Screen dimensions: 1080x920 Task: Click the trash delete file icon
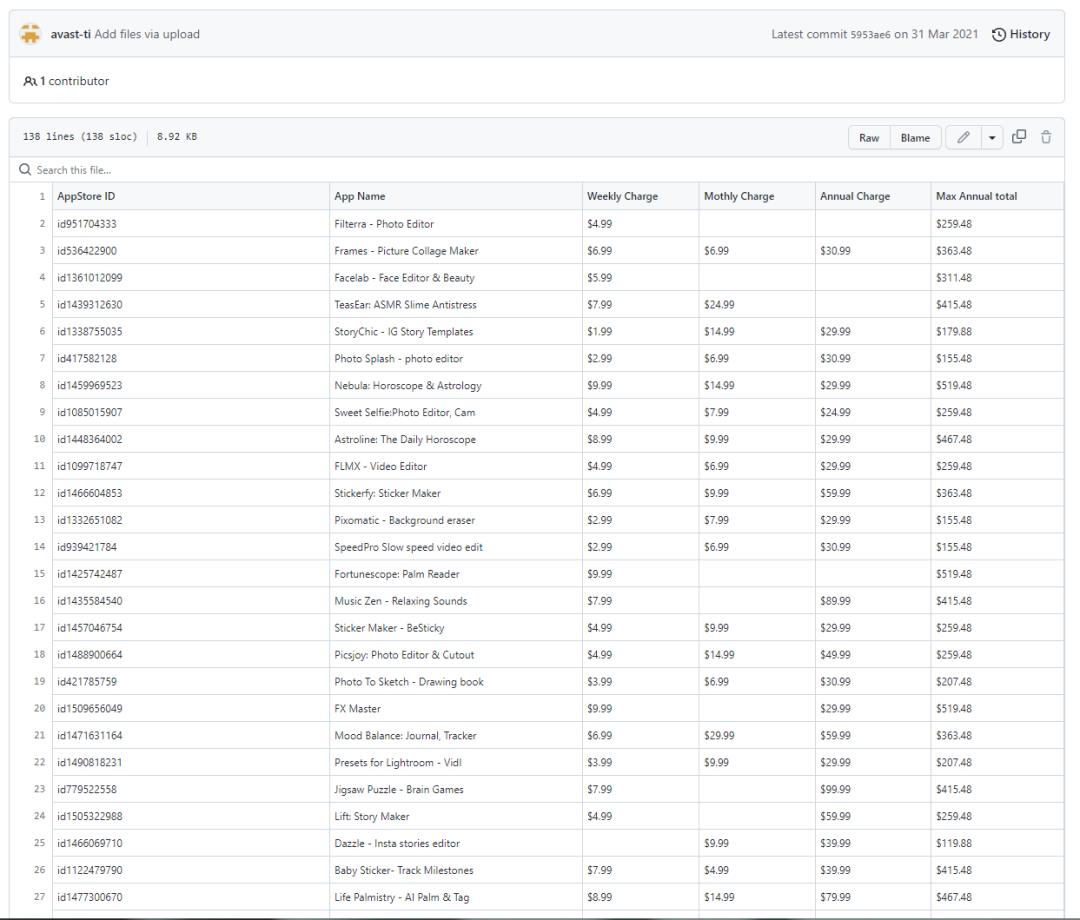(x=1046, y=138)
